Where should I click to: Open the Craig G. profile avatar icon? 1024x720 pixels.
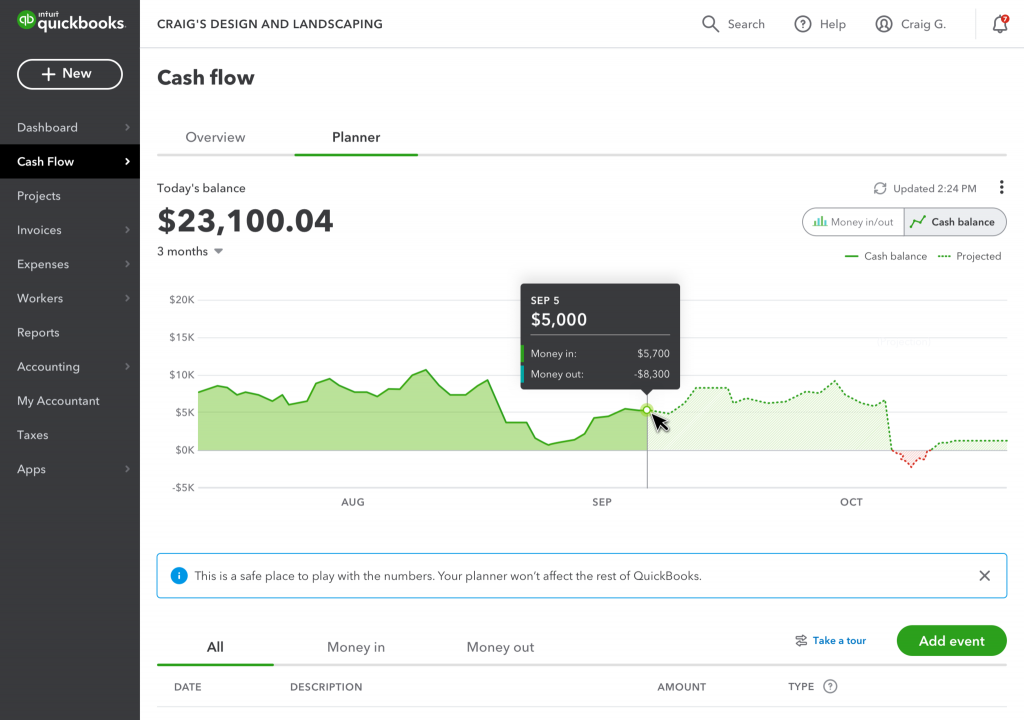click(884, 24)
